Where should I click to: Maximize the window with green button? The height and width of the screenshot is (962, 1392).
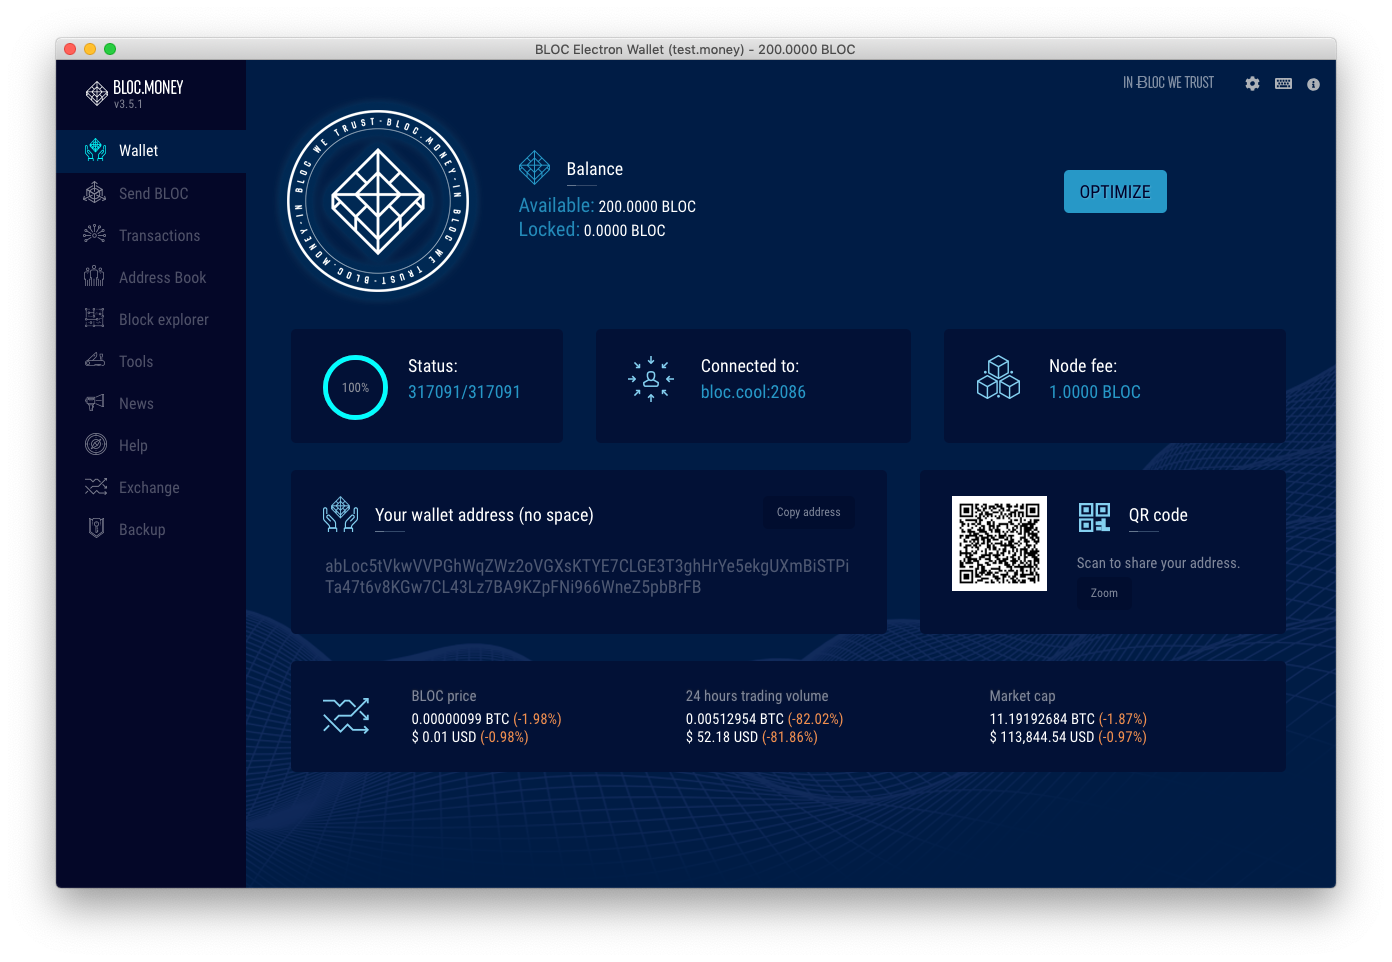point(110,49)
